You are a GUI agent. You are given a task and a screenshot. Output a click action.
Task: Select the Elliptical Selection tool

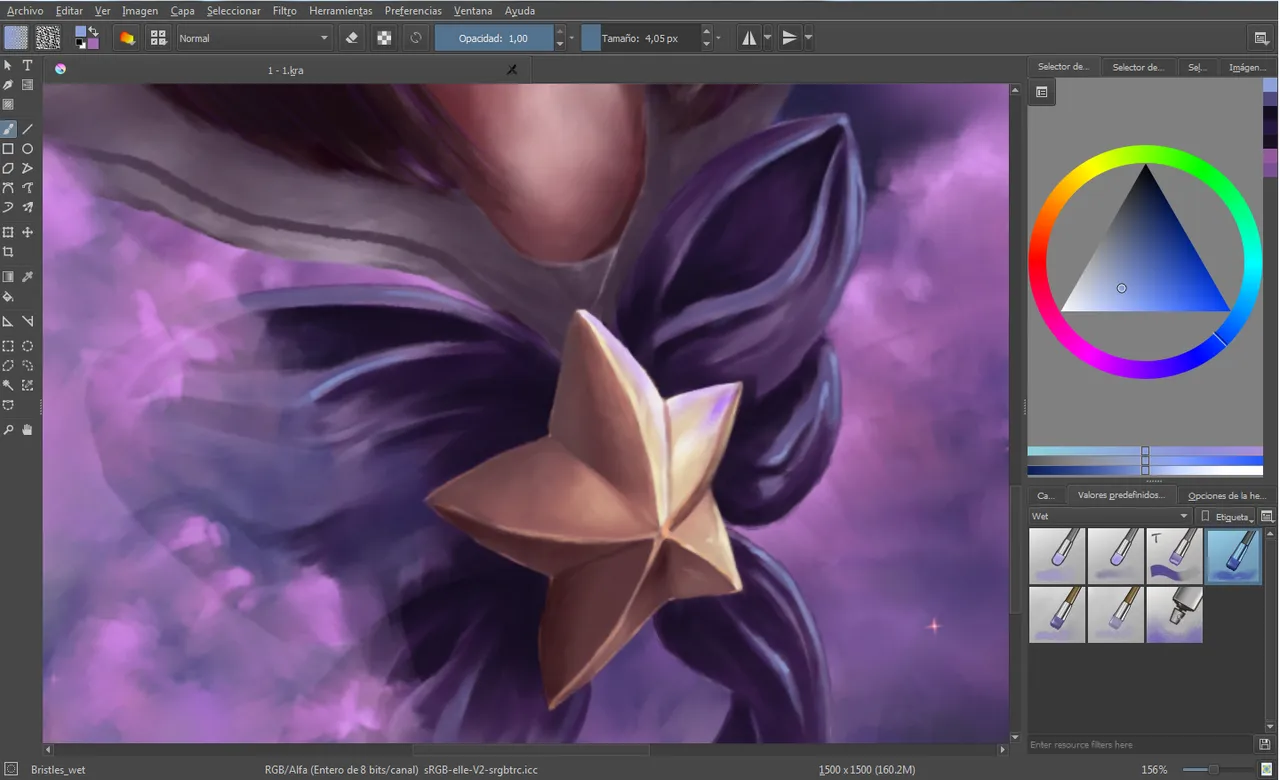coord(28,346)
